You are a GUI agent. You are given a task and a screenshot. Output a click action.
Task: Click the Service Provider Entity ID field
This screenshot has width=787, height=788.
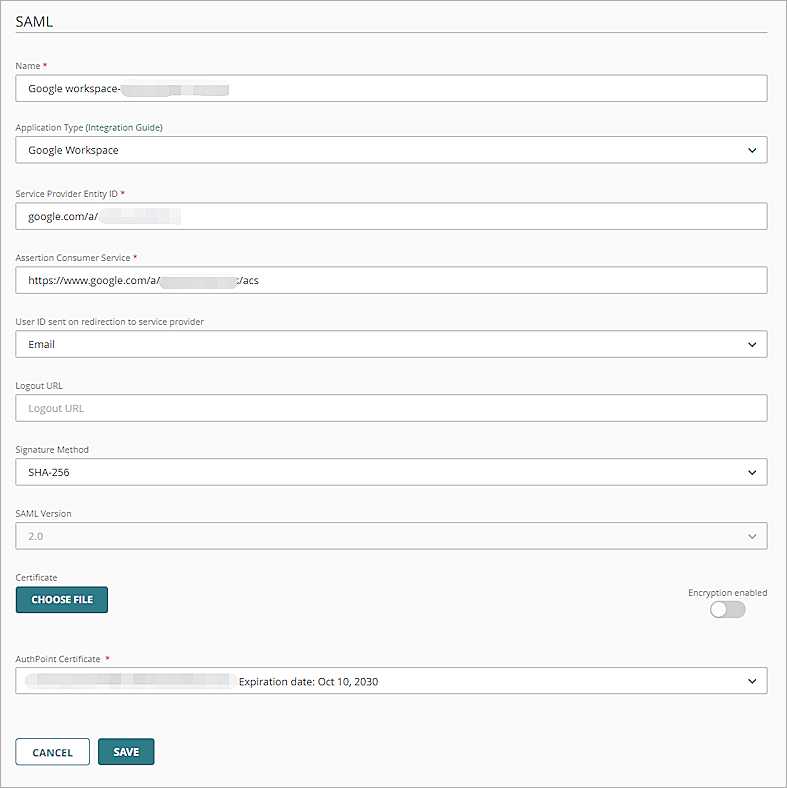(x=391, y=216)
